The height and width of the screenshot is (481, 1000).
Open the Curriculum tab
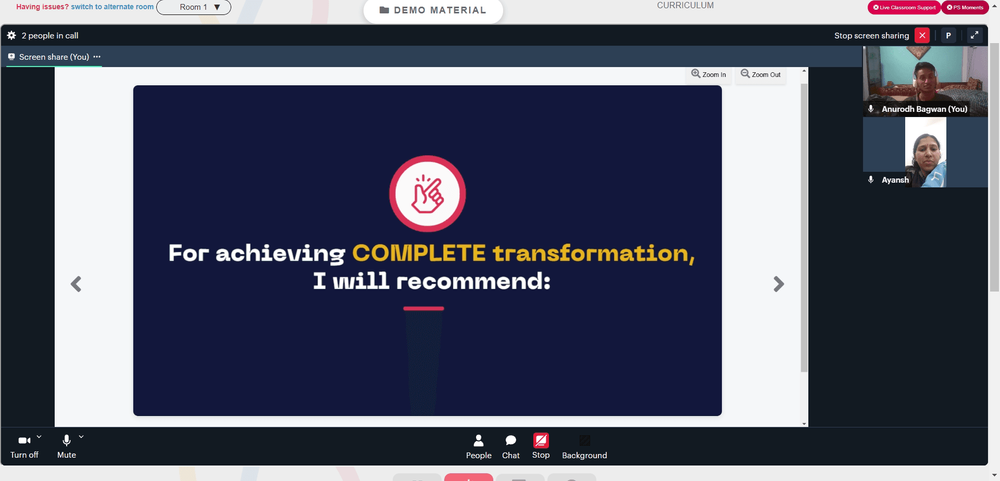tap(686, 5)
